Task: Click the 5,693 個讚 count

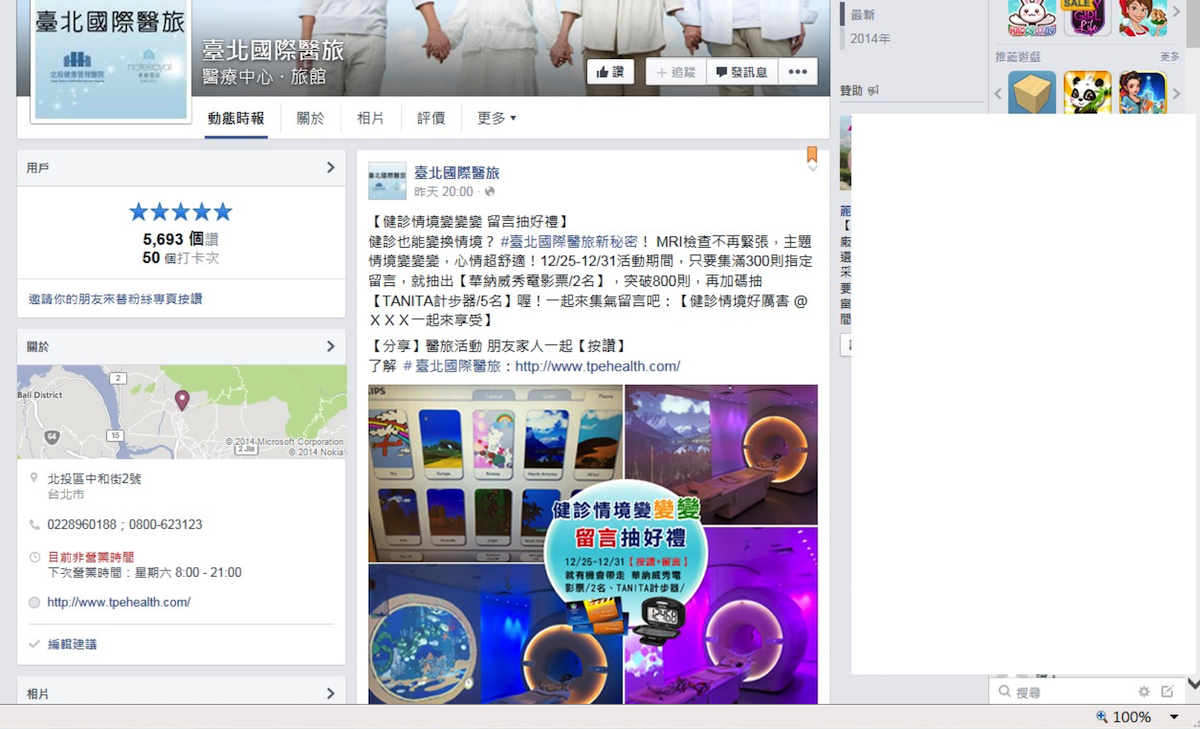Action: point(181,240)
